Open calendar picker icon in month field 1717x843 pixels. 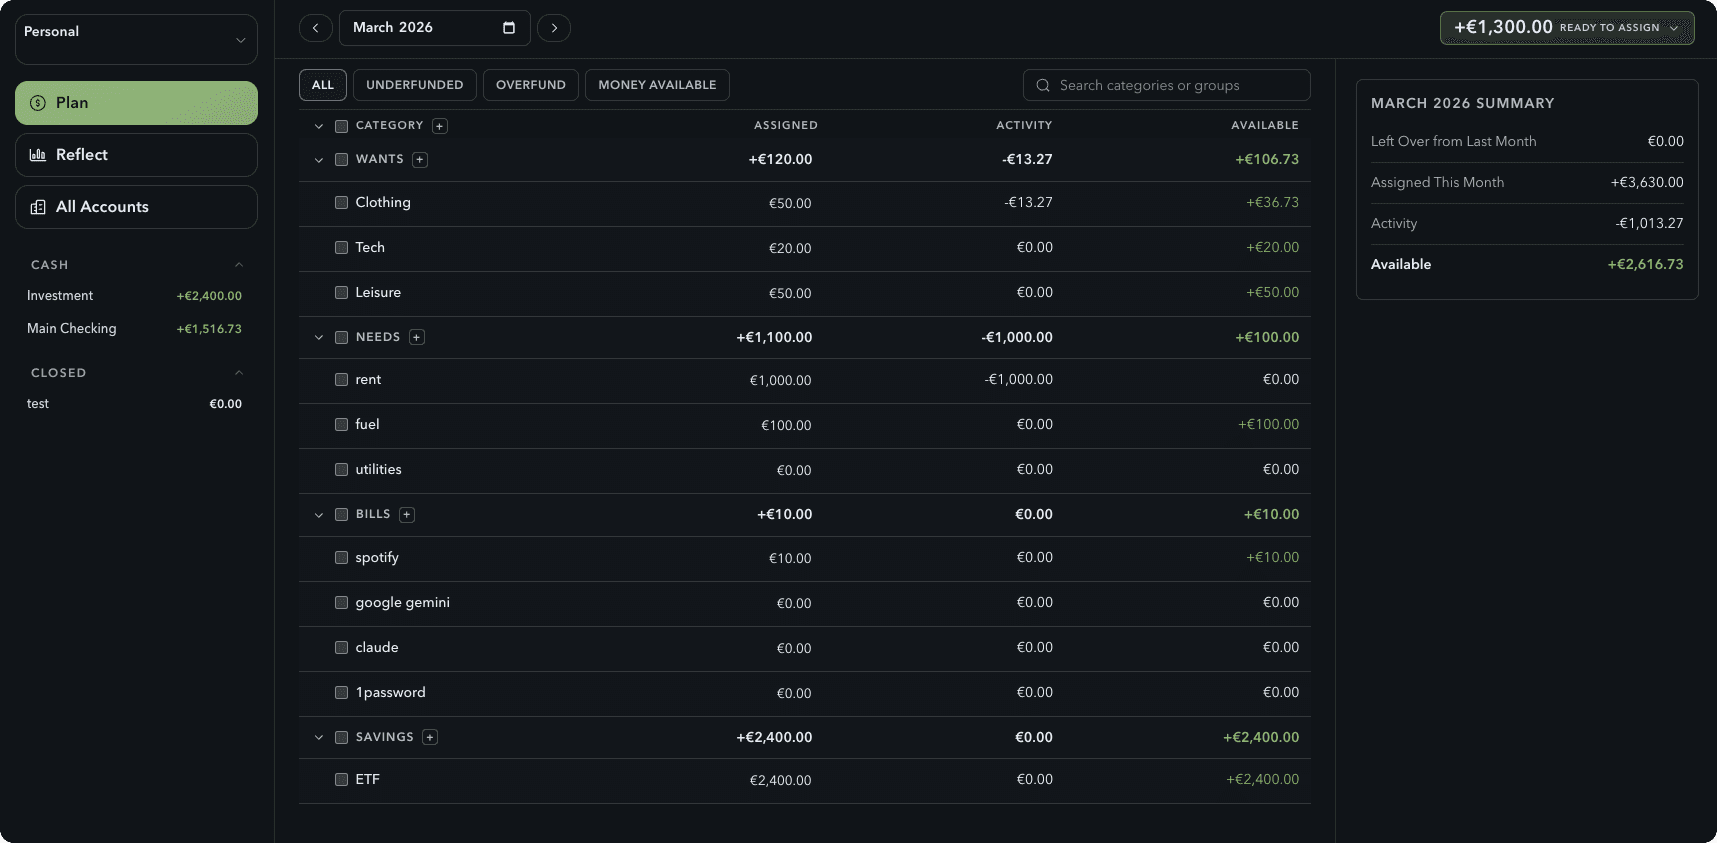tap(509, 28)
